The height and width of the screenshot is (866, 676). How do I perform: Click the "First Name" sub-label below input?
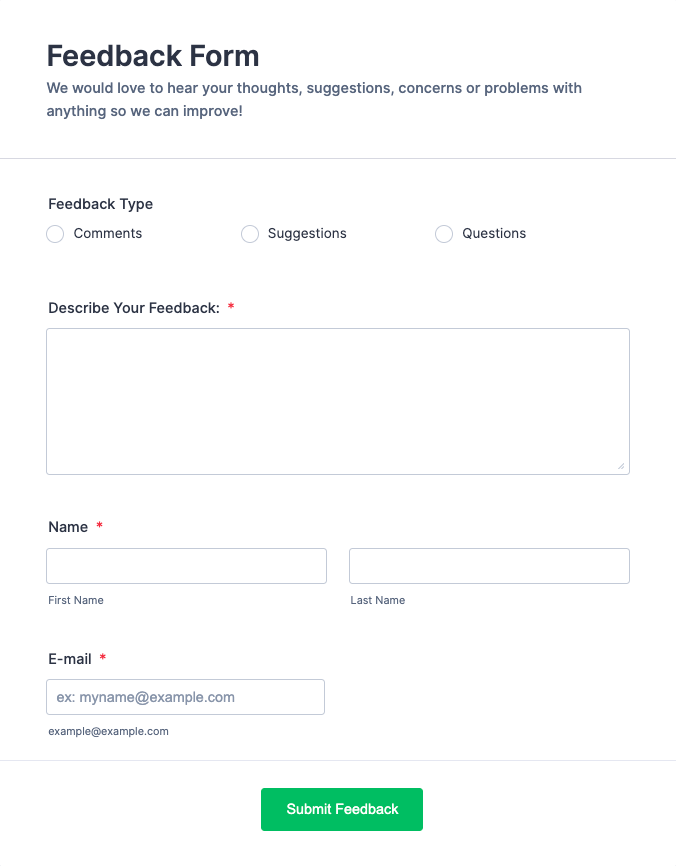tap(76, 601)
